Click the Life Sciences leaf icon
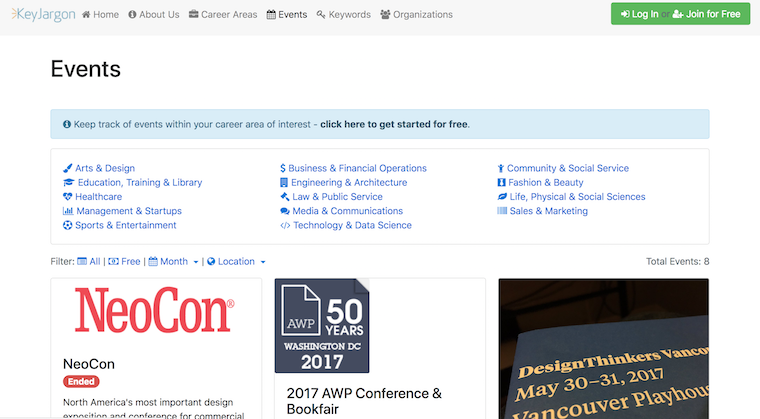The image size is (760, 419). [x=502, y=196]
